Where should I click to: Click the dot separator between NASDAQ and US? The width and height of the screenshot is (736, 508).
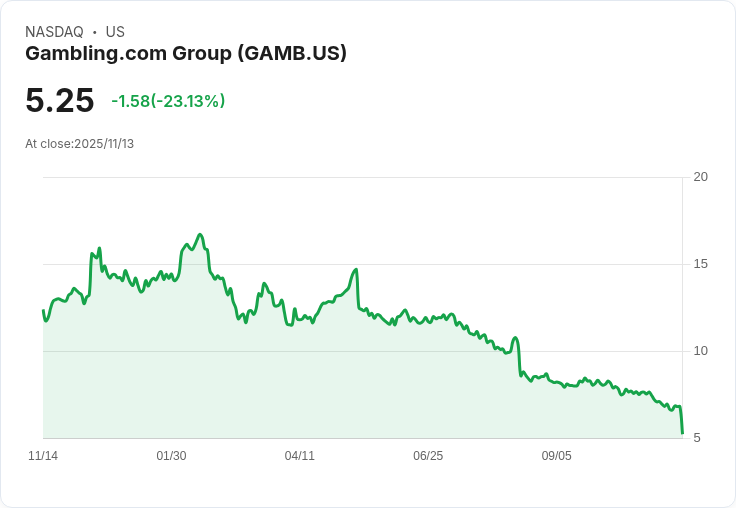pyautogui.click(x=94, y=32)
